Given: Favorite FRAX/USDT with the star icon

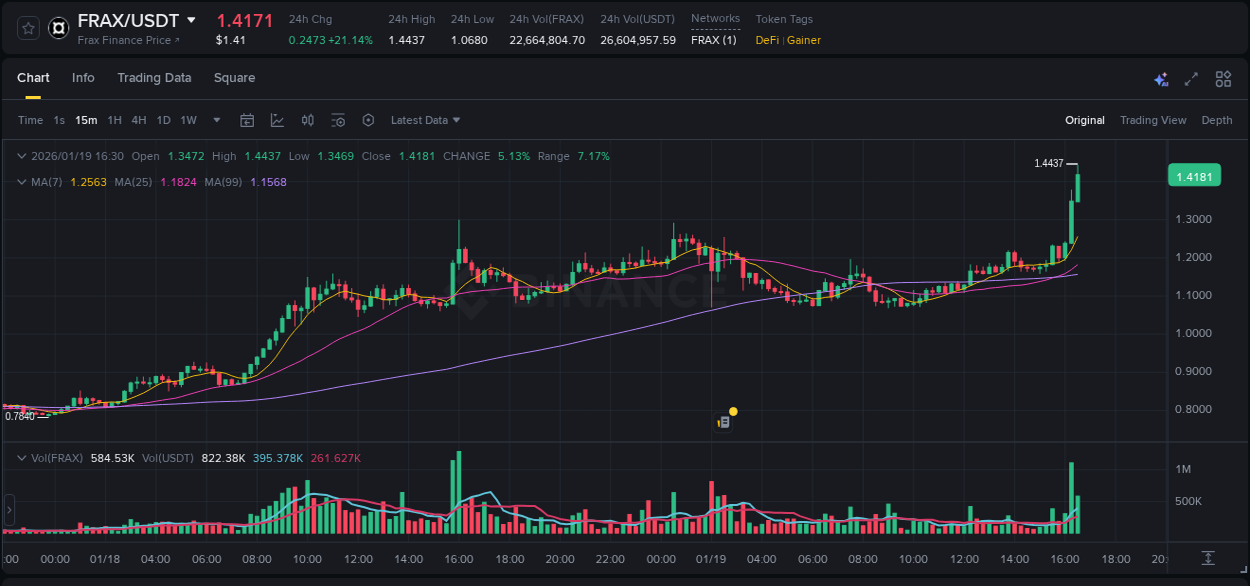Looking at the screenshot, I should [x=27, y=28].
